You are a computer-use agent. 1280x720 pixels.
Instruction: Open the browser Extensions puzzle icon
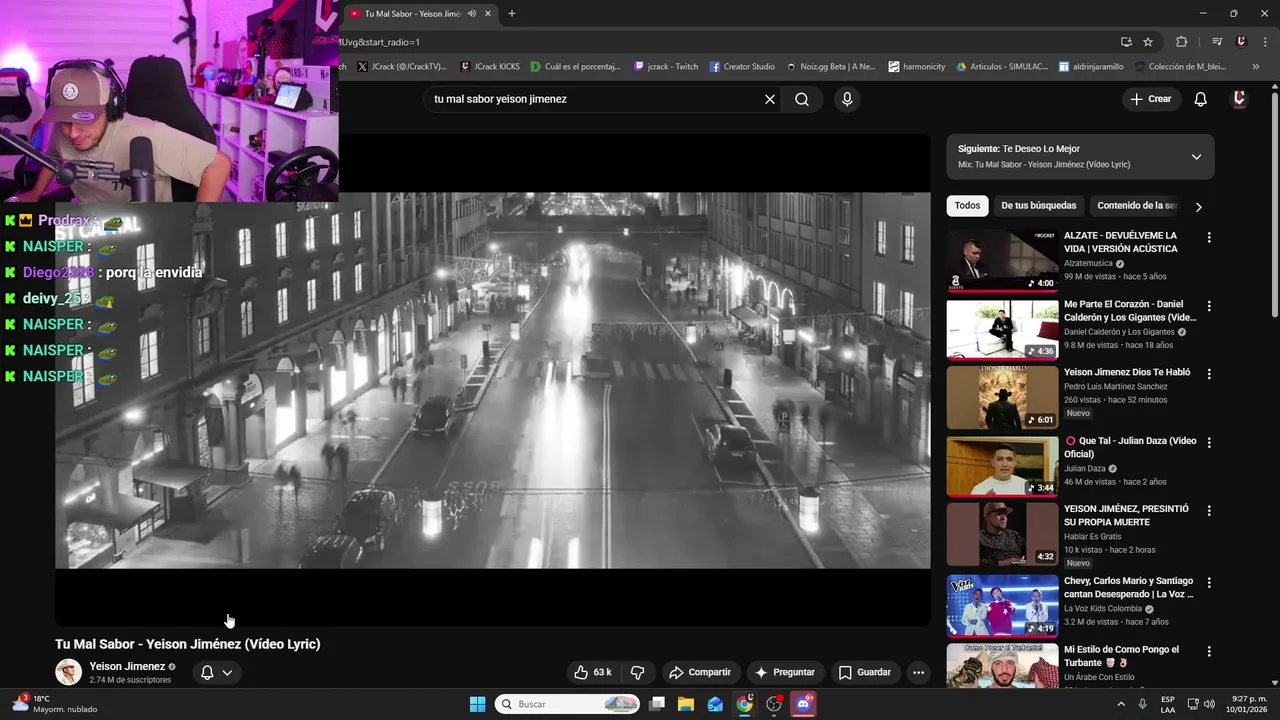1181,42
